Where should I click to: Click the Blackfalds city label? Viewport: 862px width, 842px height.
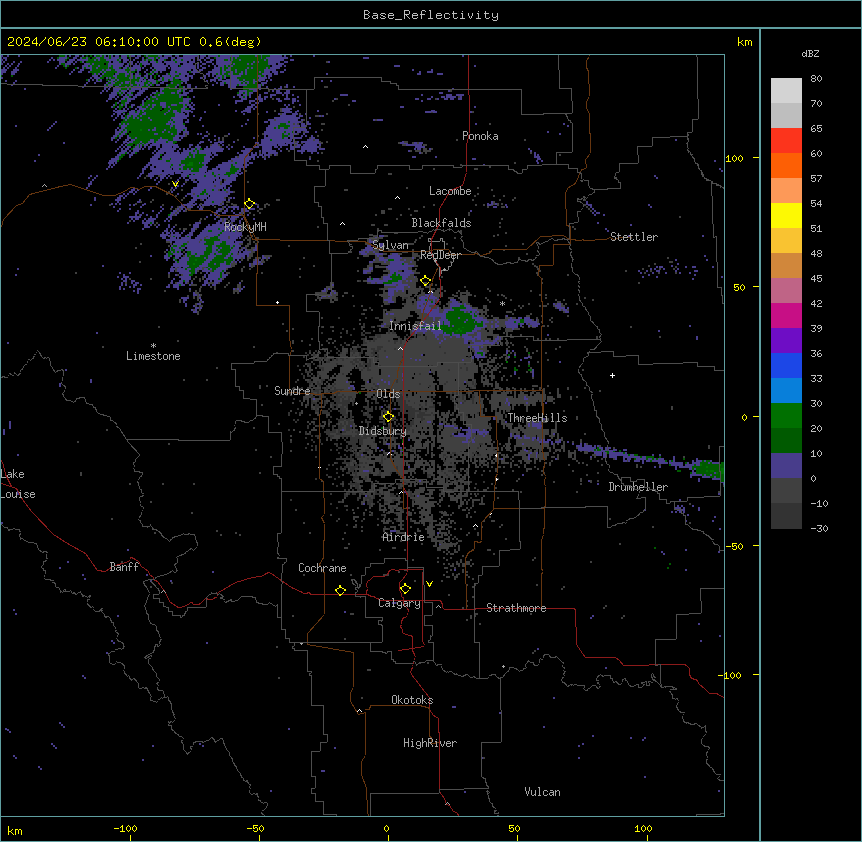click(441, 223)
